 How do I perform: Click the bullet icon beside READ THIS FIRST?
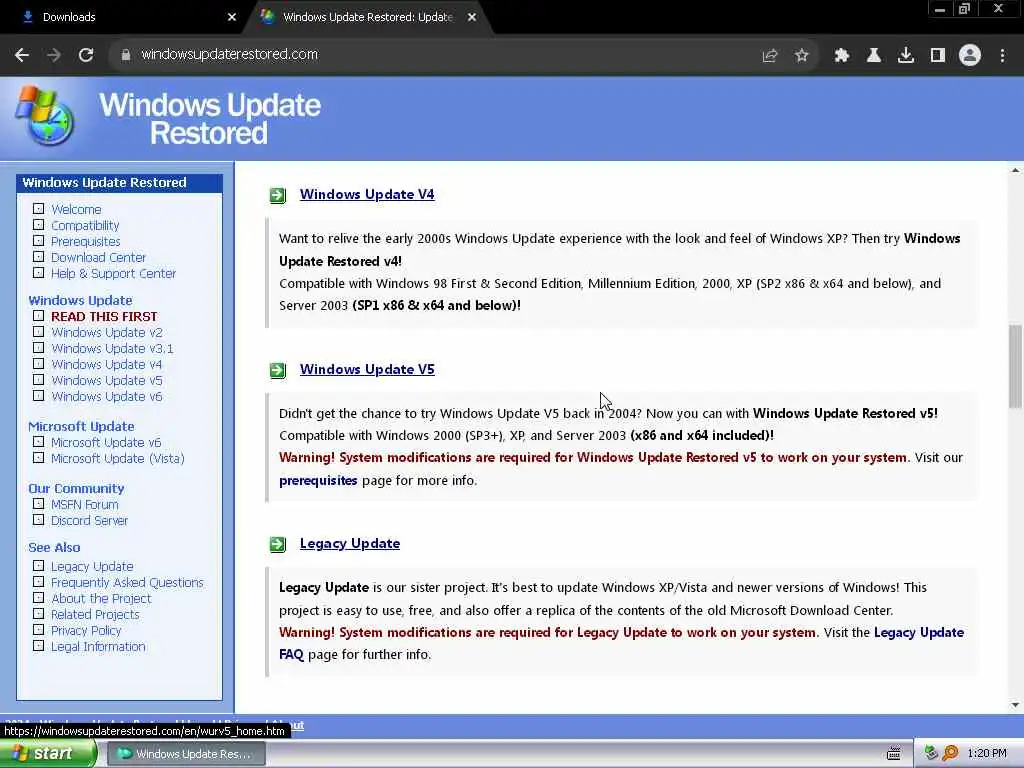(x=39, y=316)
